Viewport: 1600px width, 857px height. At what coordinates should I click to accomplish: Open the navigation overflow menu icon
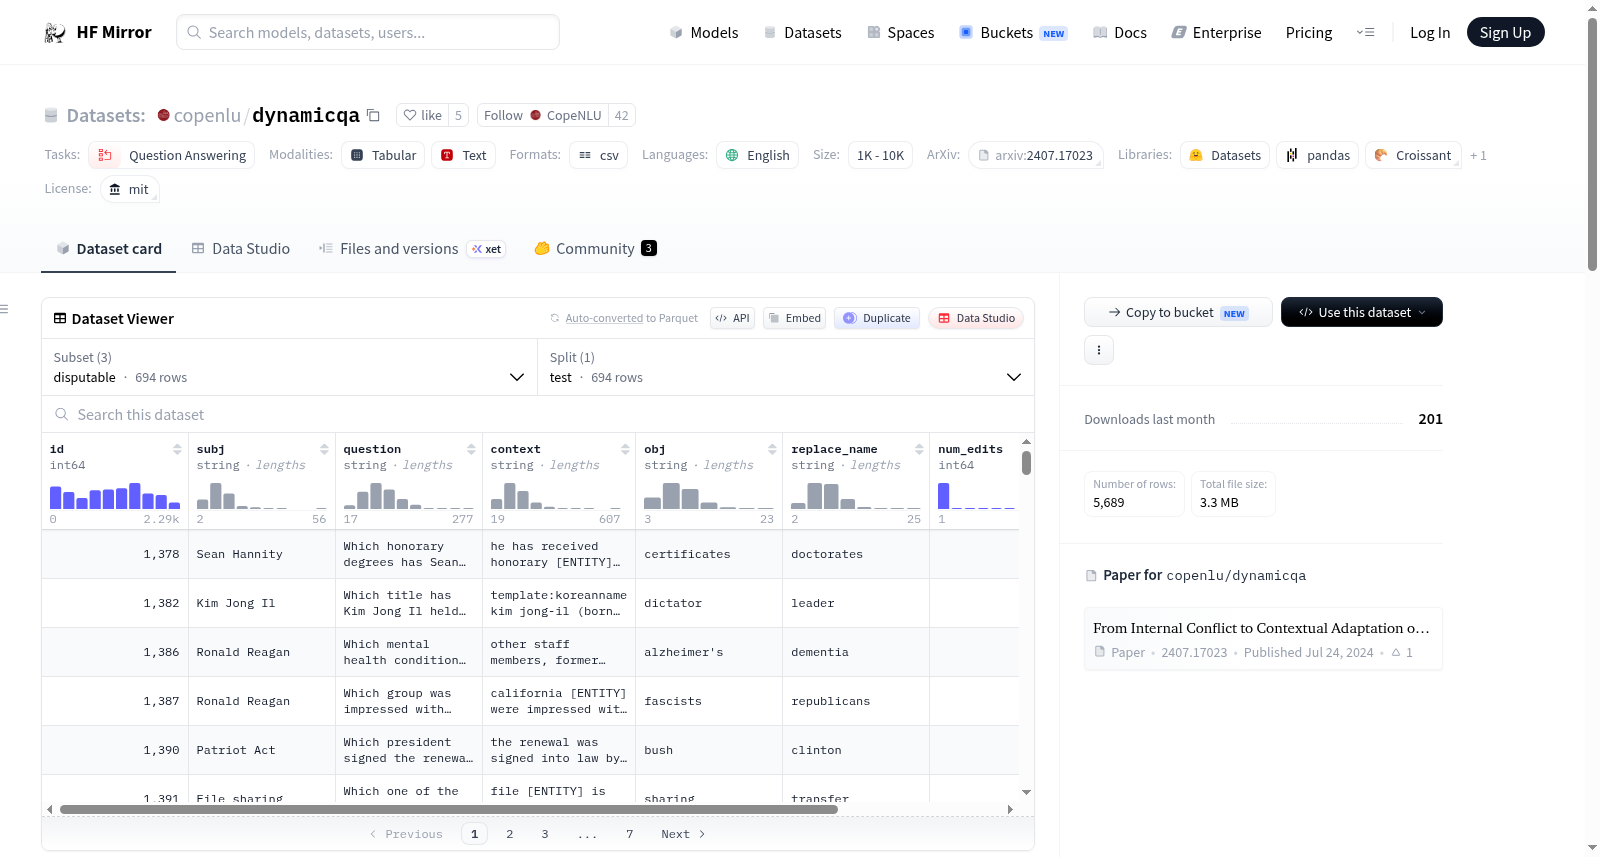pos(1365,32)
